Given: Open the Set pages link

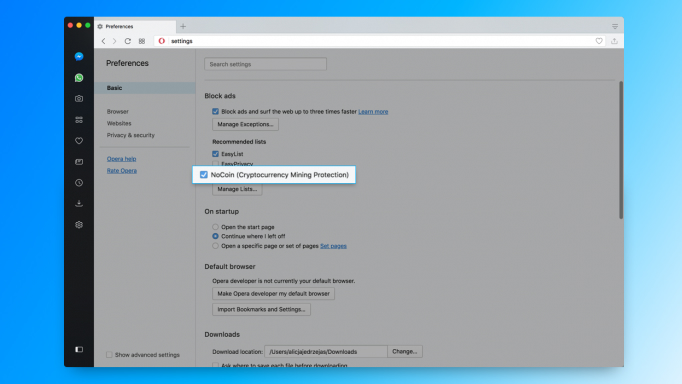Looking at the screenshot, I should coord(333,246).
